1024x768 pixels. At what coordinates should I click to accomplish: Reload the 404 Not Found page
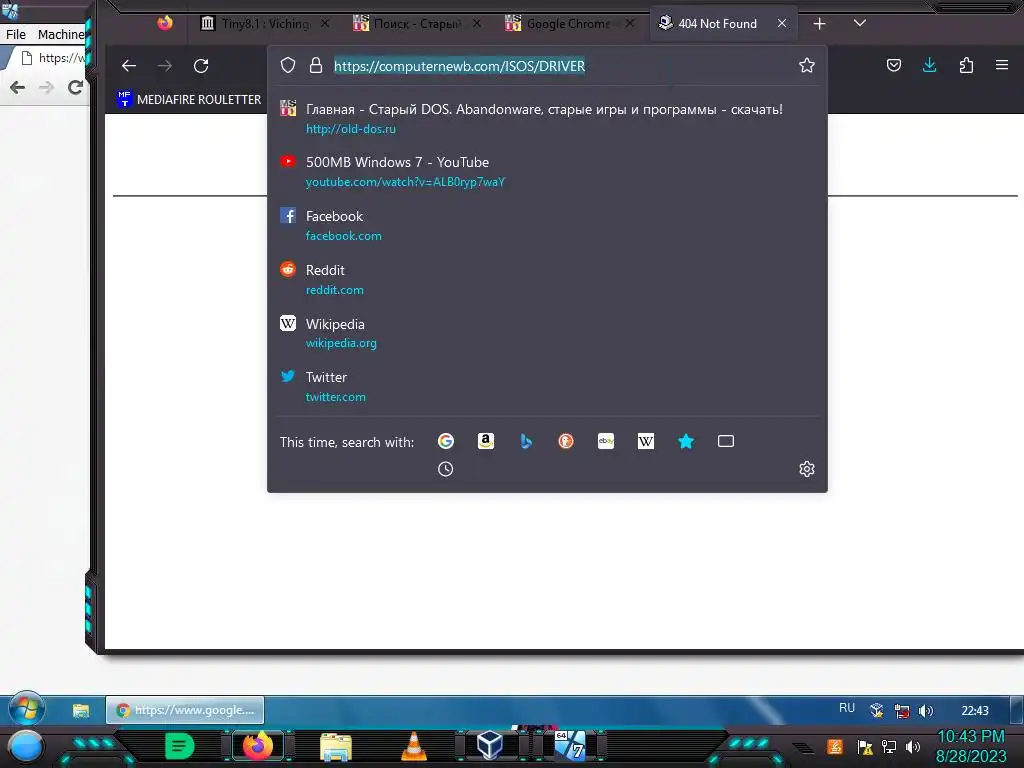[x=201, y=65]
